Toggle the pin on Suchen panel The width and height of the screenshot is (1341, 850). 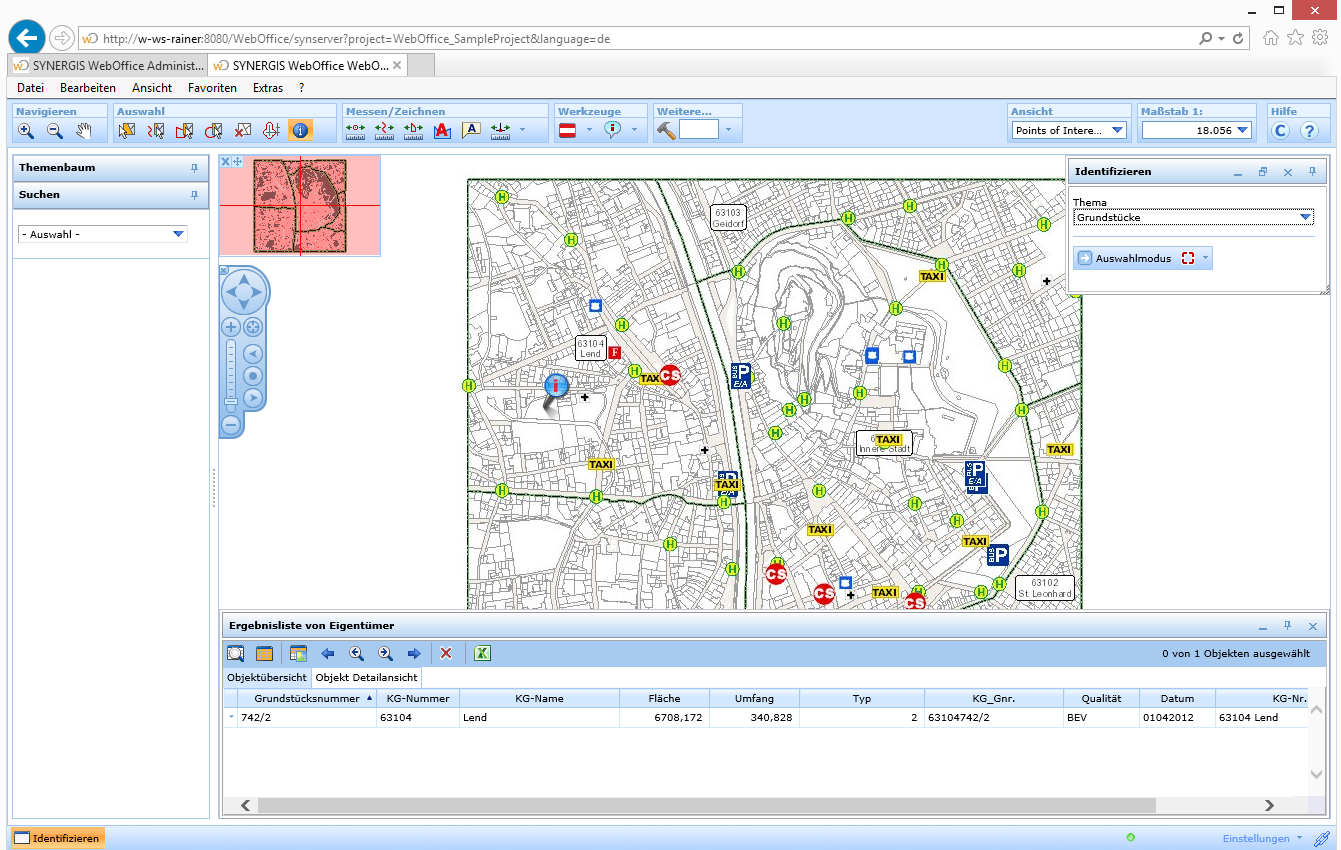pyautogui.click(x=195, y=195)
